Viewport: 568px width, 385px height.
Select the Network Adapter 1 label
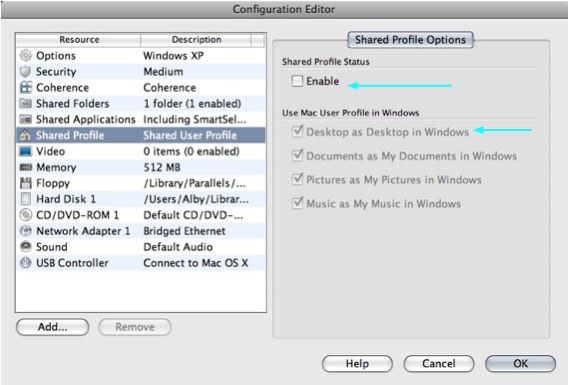point(83,231)
